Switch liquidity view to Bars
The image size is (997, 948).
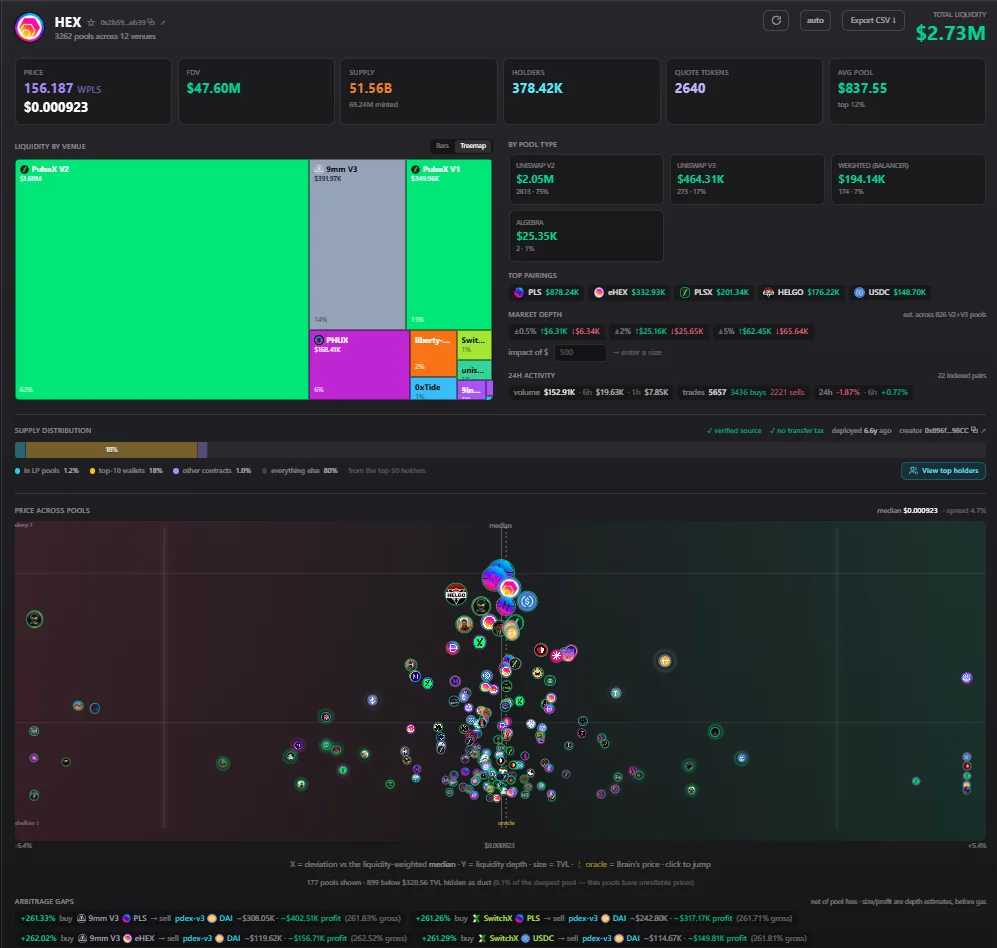(x=442, y=146)
